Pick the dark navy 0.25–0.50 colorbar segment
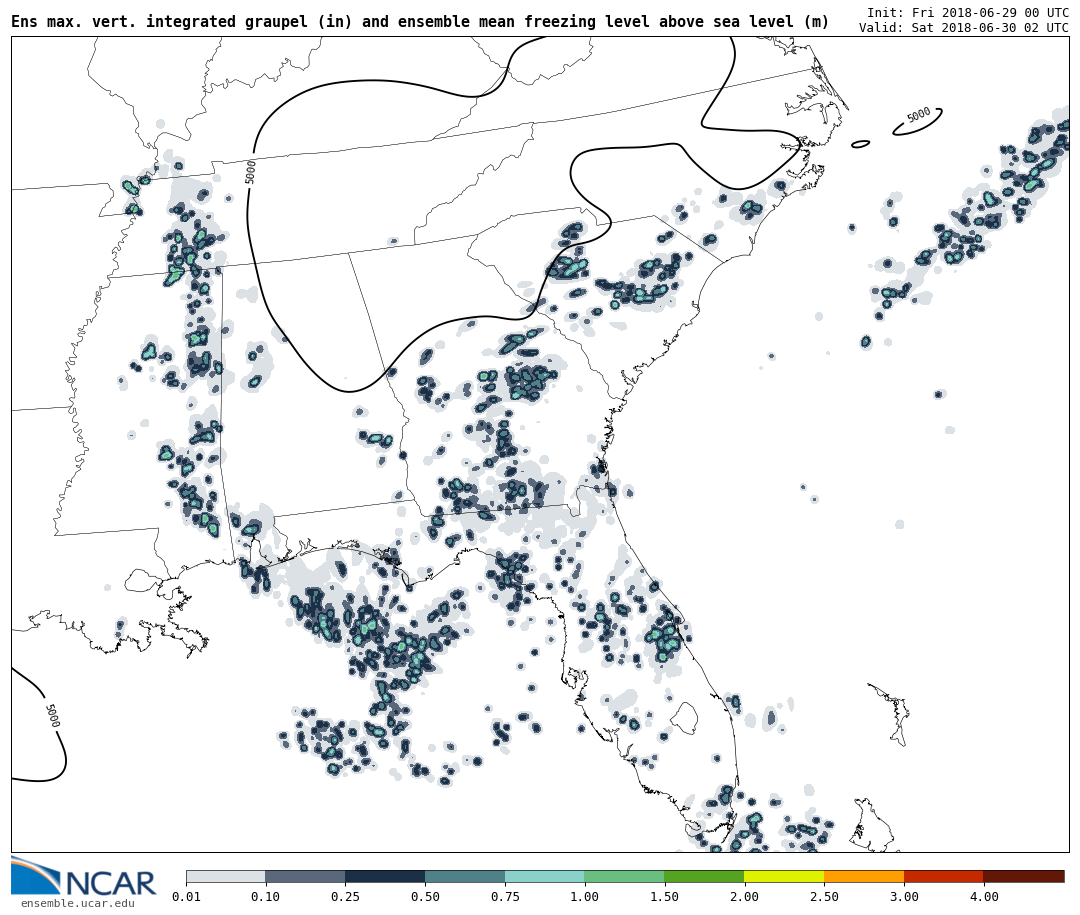 [385, 876]
